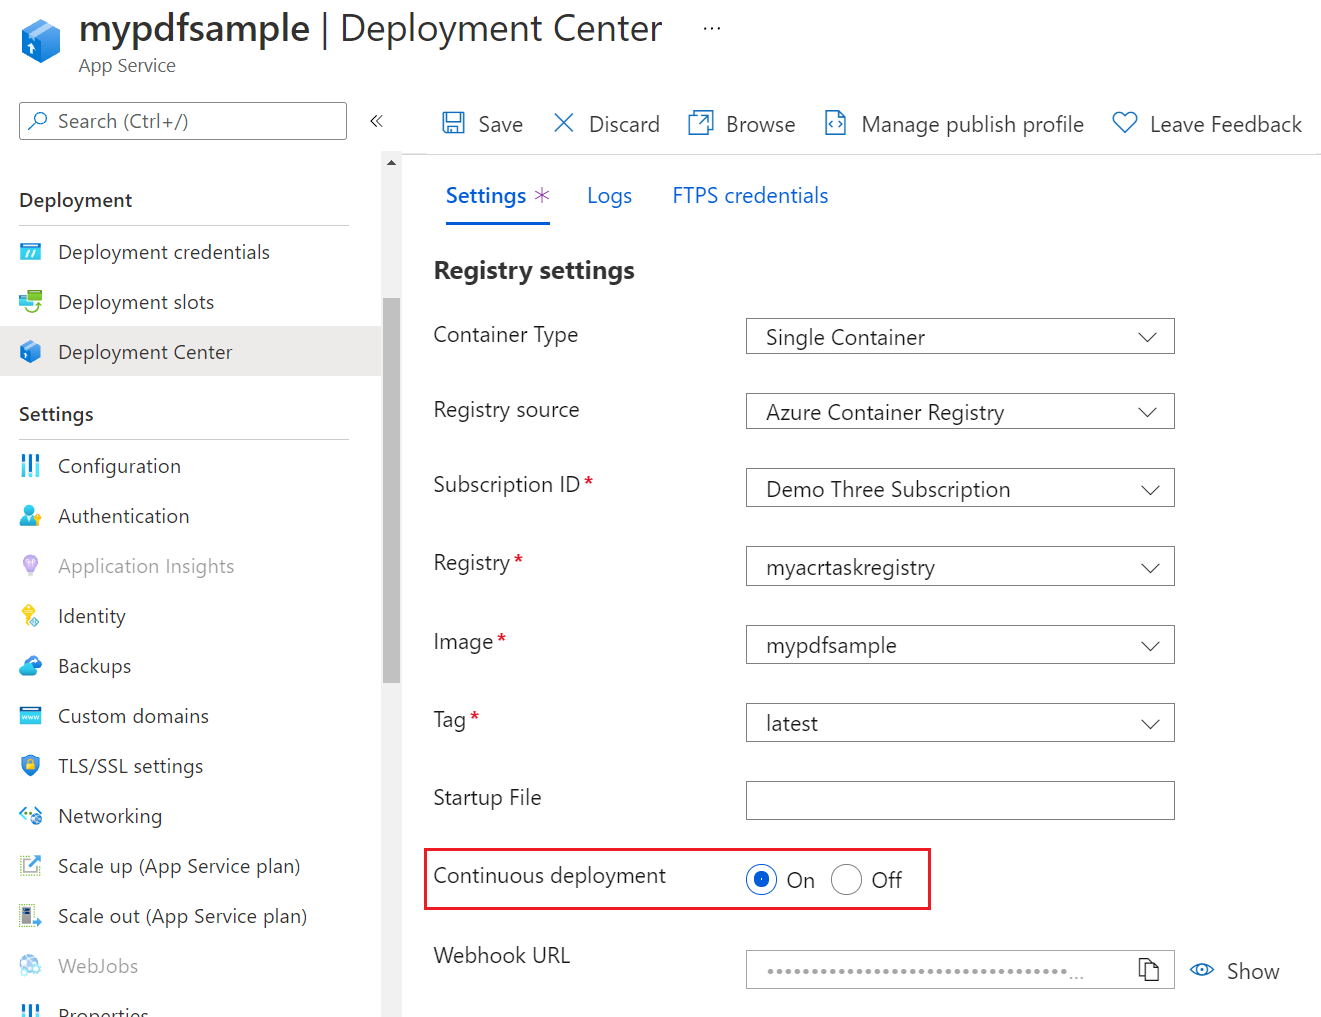The width and height of the screenshot is (1321, 1017).
Task: Click the Manage publish profile icon
Action: point(835,123)
